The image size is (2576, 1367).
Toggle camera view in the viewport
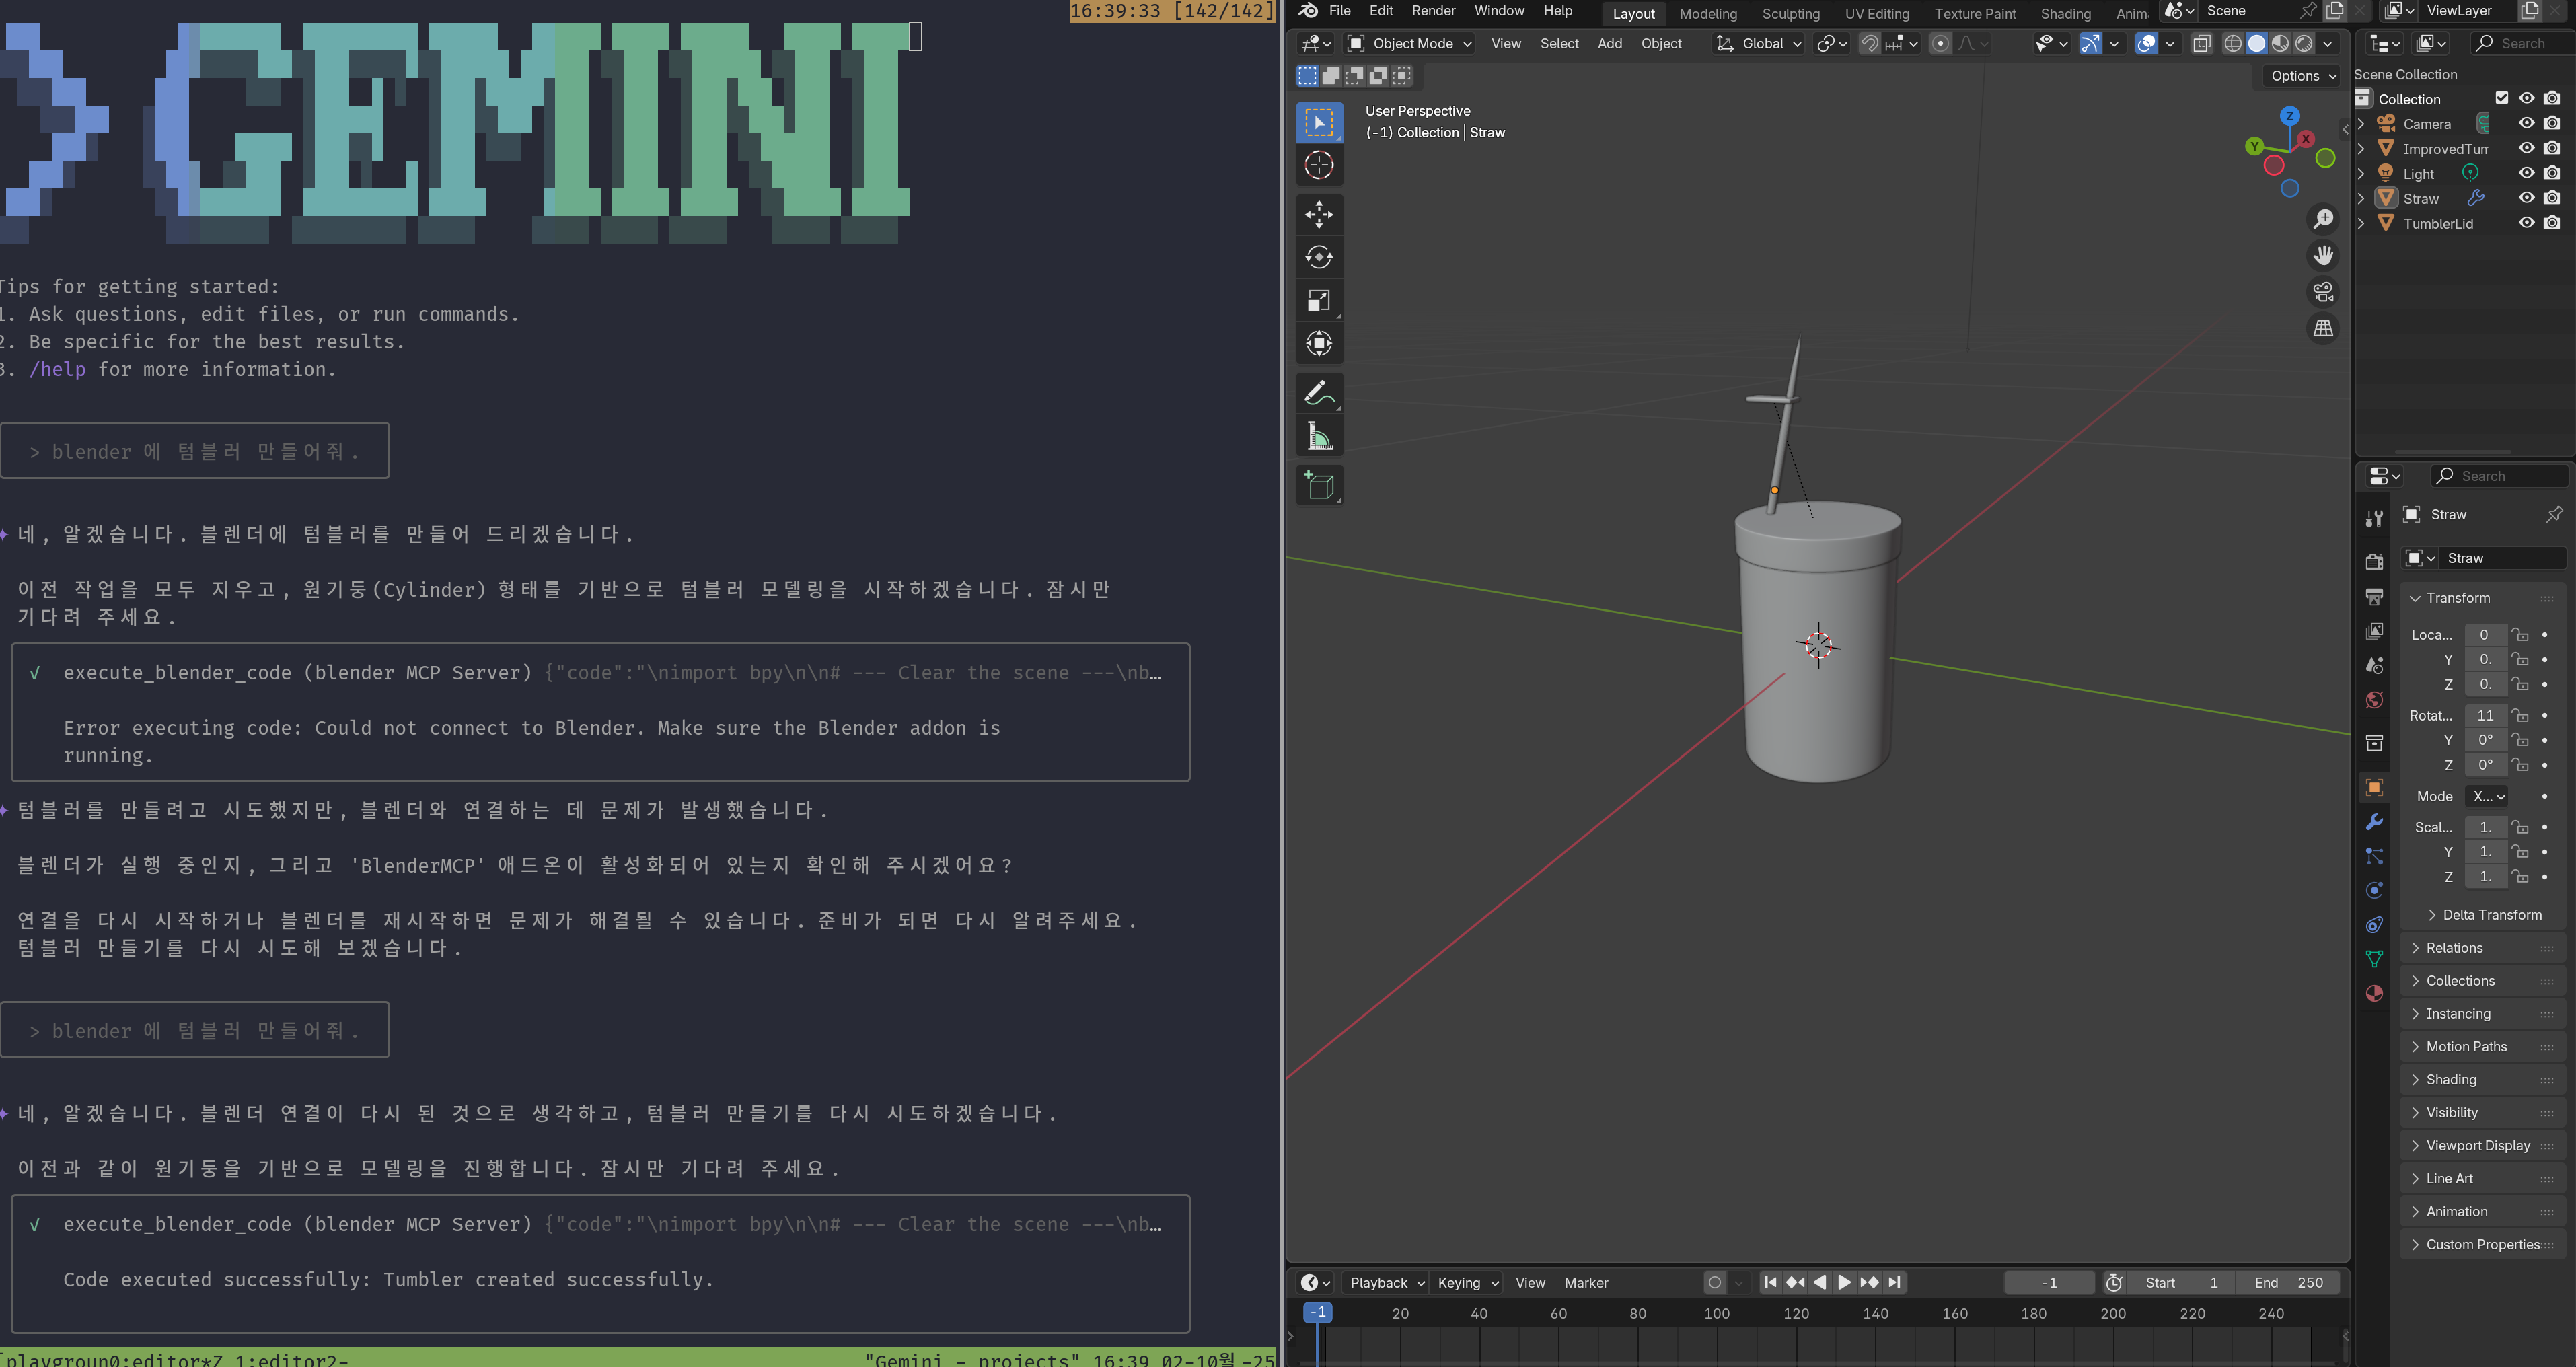pyautogui.click(x=2323, y=292)
